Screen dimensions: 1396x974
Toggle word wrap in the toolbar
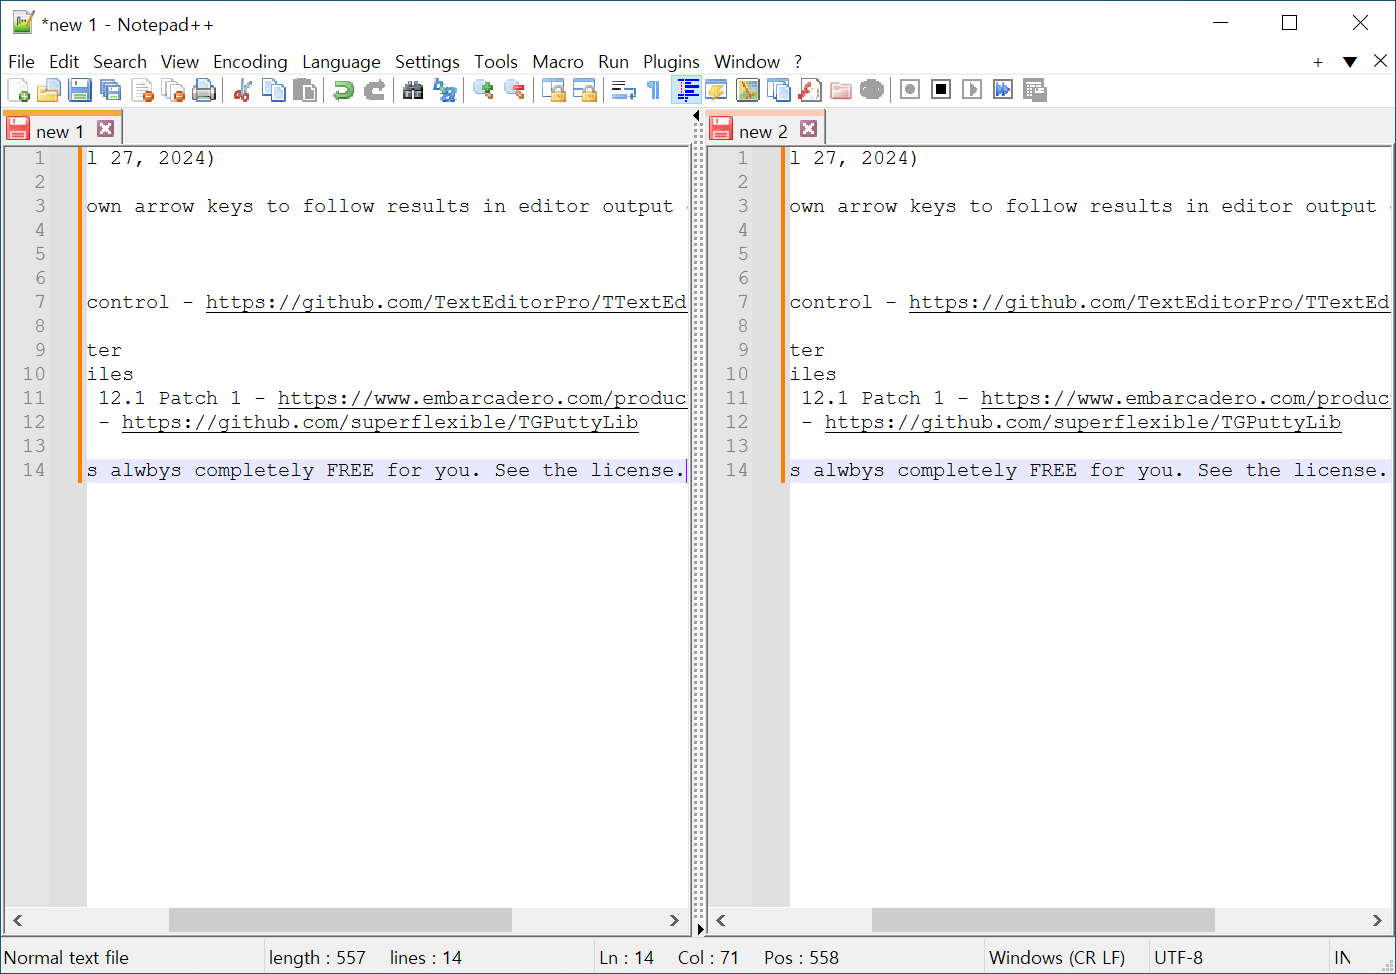[x=623, y=90]
